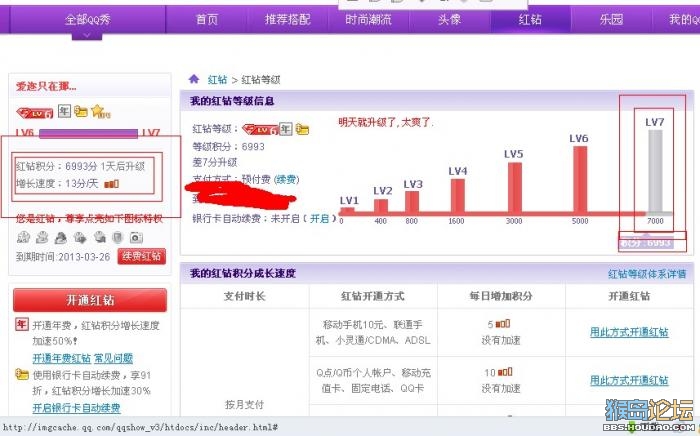This screenshot has height=436, width=700.
Task: Click the 爱迩只在那... username text
Action: click(x=46, y=86)
